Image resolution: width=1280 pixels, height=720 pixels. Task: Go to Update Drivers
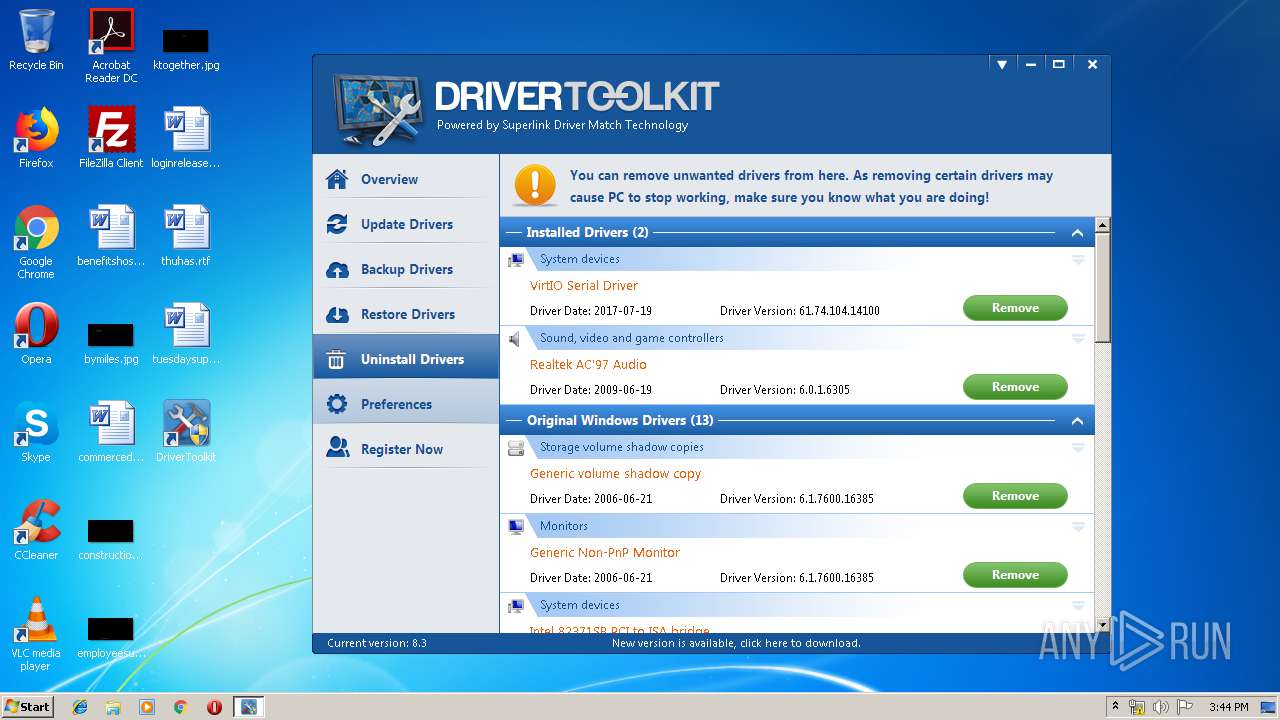405,224
